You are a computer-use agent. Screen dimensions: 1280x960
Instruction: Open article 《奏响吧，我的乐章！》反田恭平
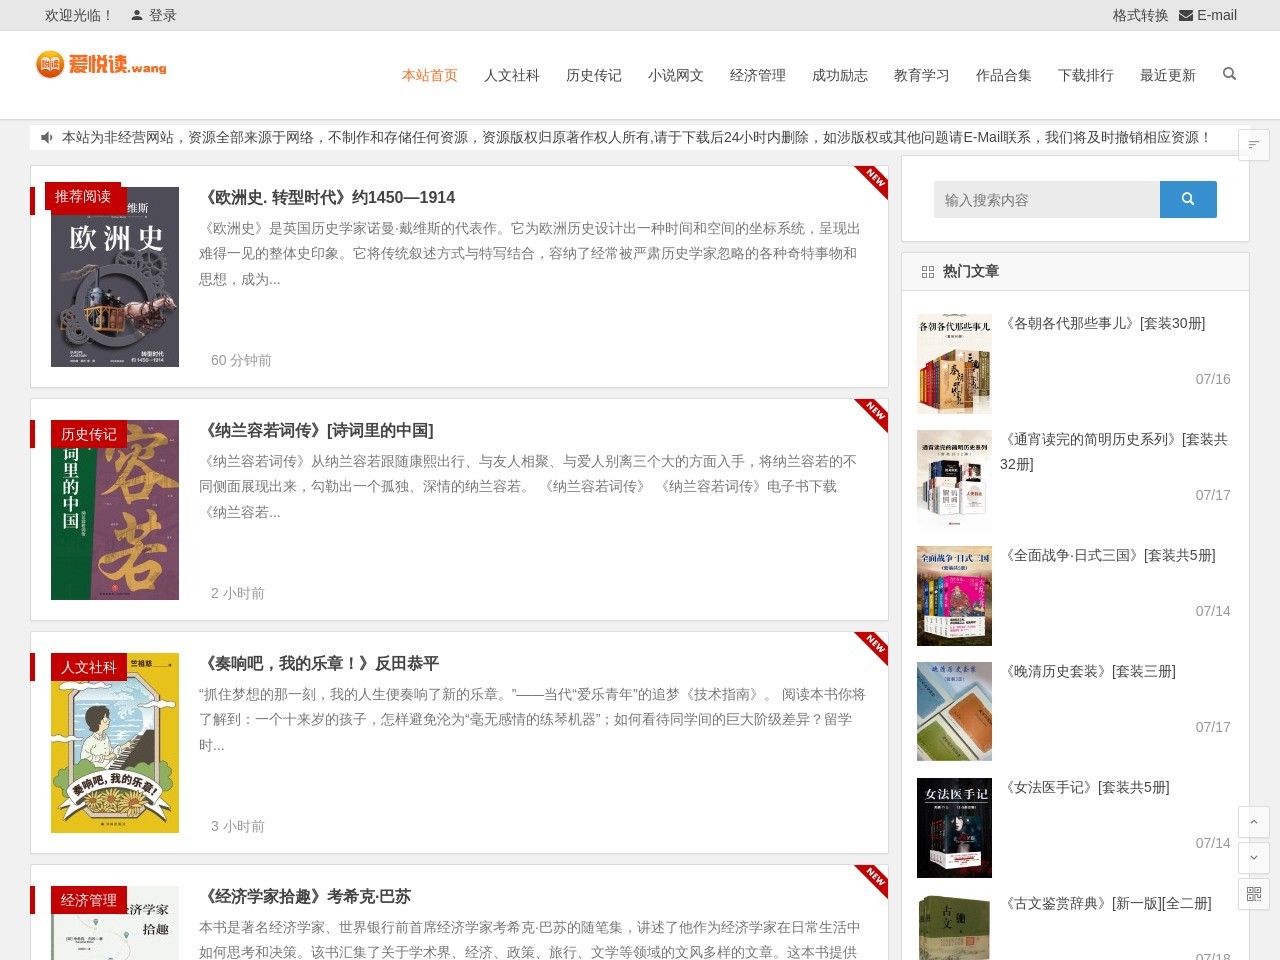pyautogui.click(x=319, y=664)
